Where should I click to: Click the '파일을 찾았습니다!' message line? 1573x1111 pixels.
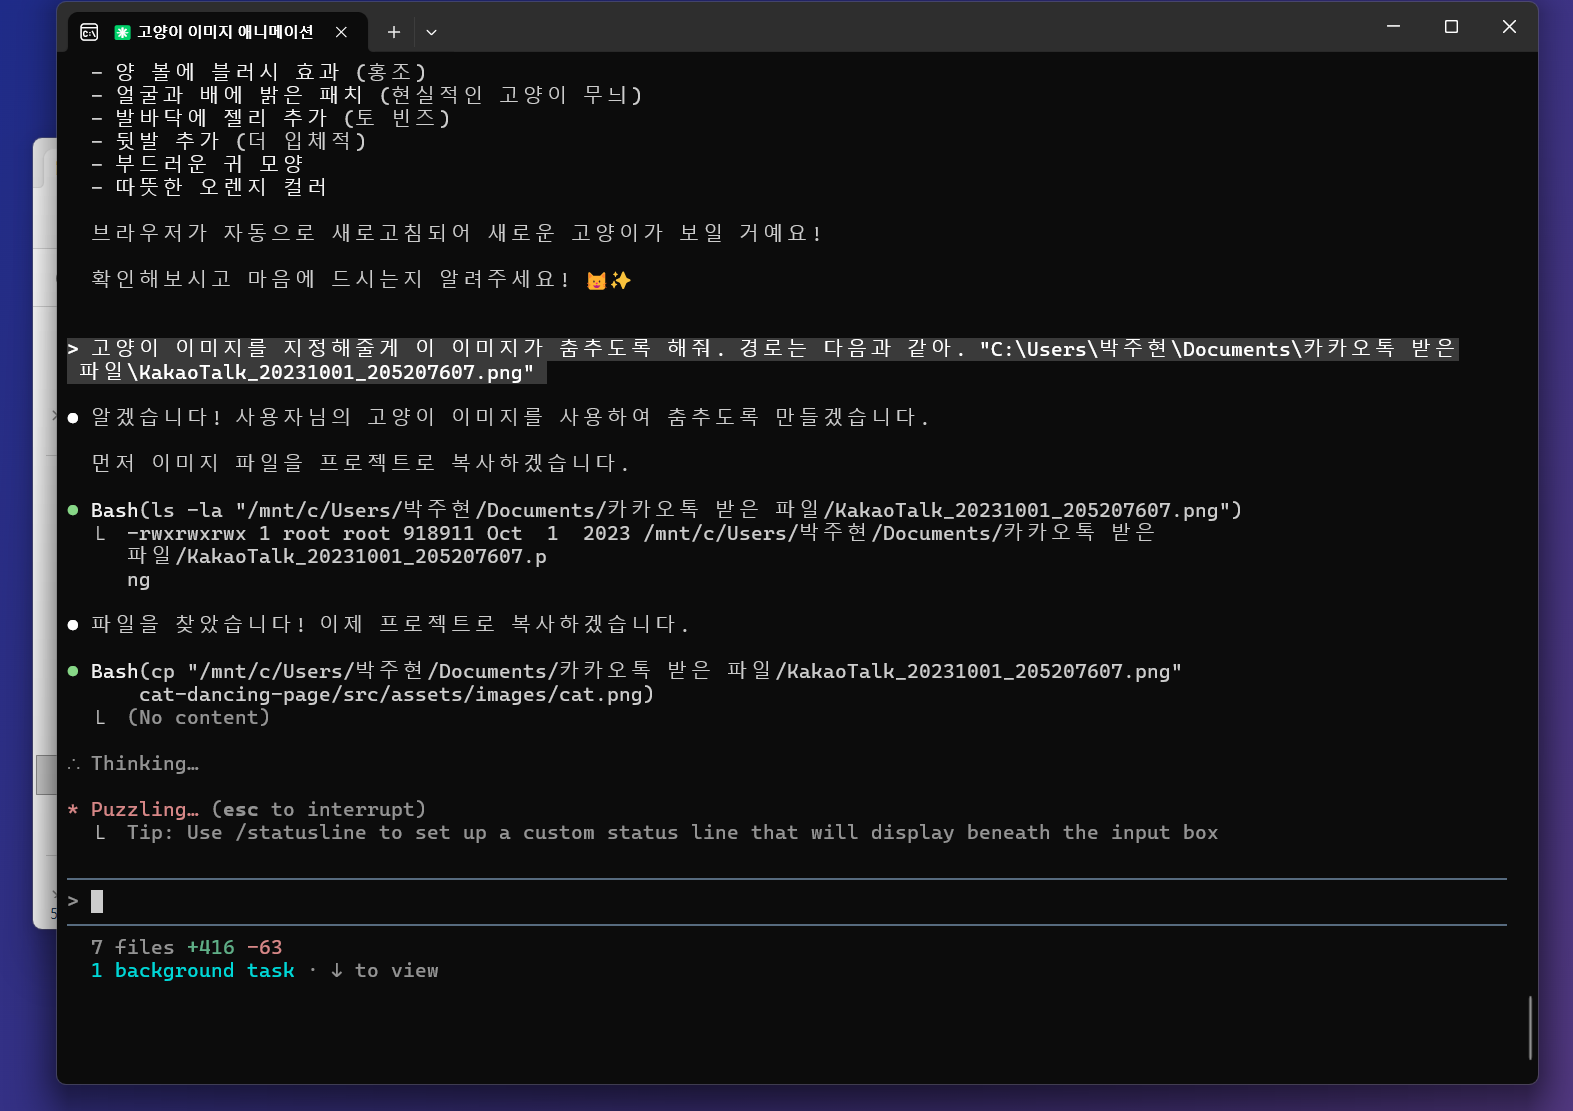(390, 625)
